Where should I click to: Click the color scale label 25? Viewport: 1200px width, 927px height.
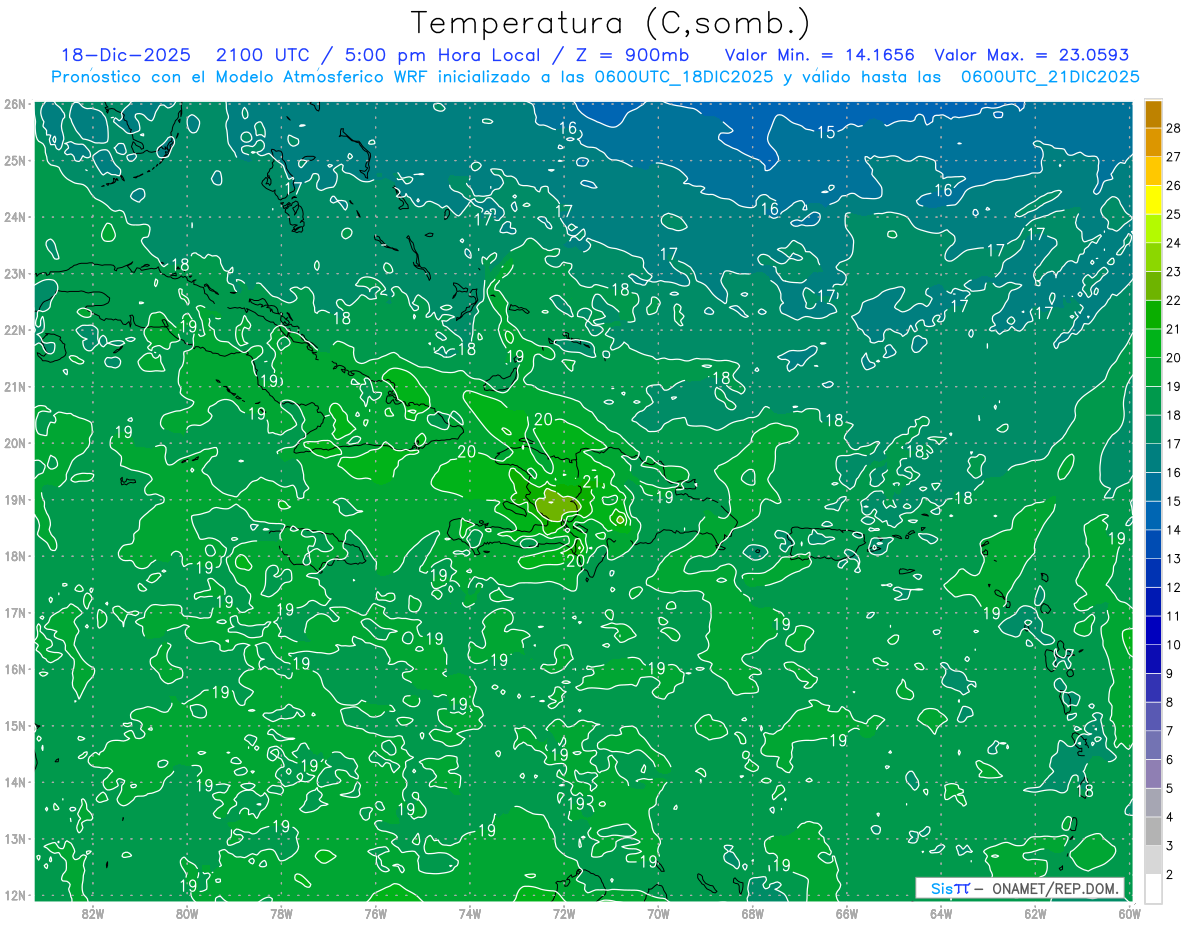pyautogui.click(x=1173, y=213)
